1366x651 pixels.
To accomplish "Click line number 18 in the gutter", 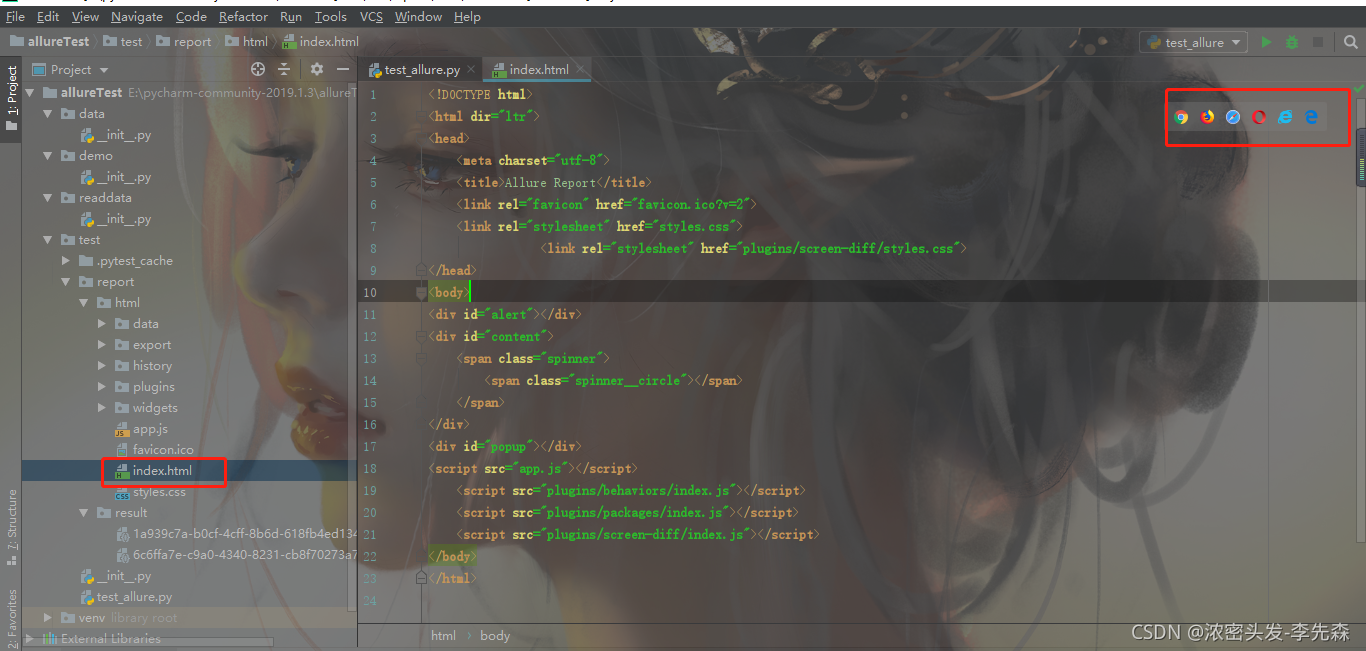I will tap(370, 468).
